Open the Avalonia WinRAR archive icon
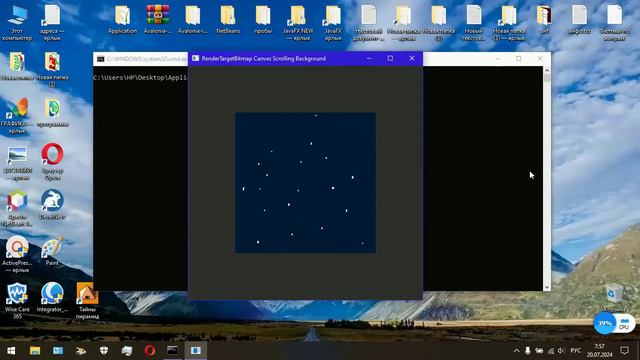 click(x=158, y=20)
